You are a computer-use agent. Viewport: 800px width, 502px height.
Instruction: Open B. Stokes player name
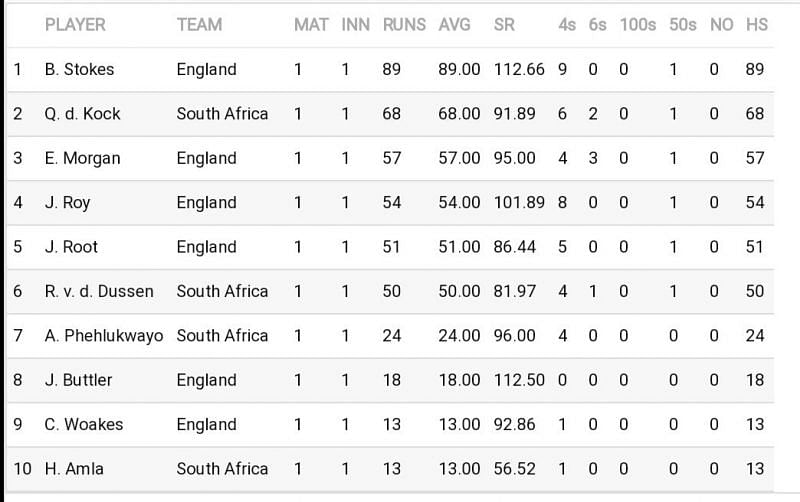(x=79, y=69)
